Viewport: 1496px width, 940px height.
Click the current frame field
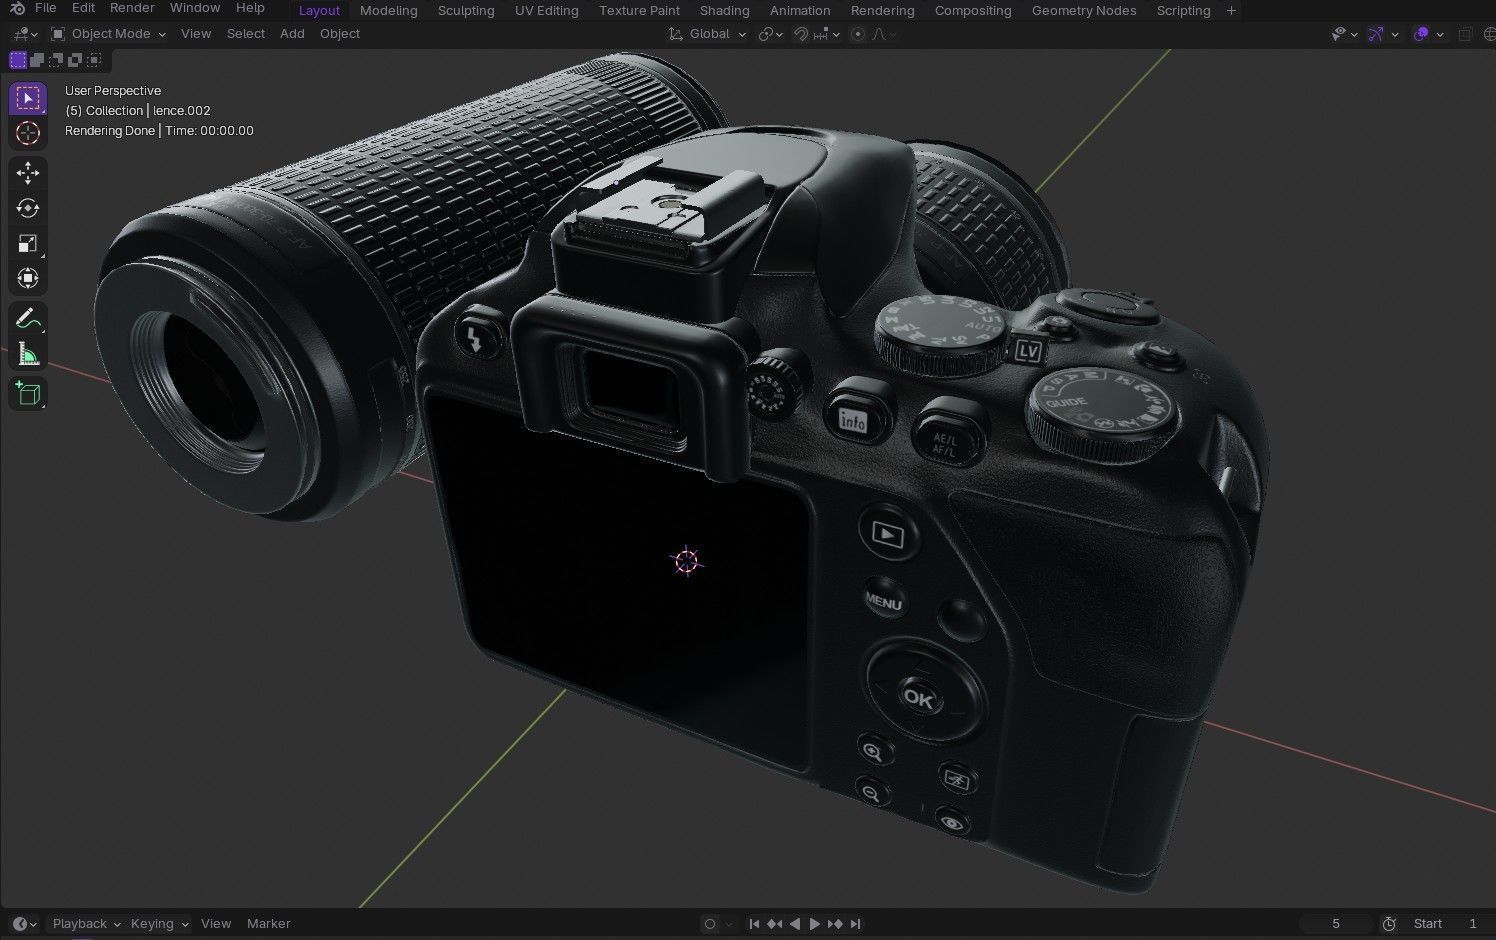click(1335, 924)
